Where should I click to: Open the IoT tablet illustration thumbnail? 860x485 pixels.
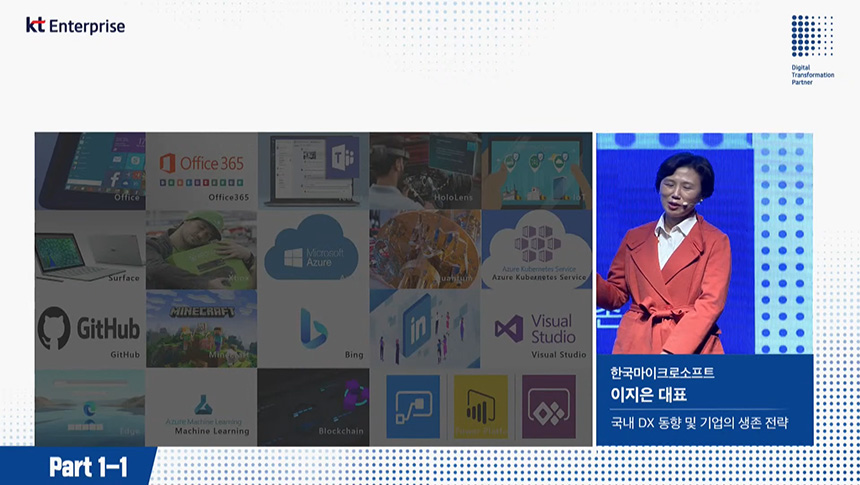coord(537,171)
